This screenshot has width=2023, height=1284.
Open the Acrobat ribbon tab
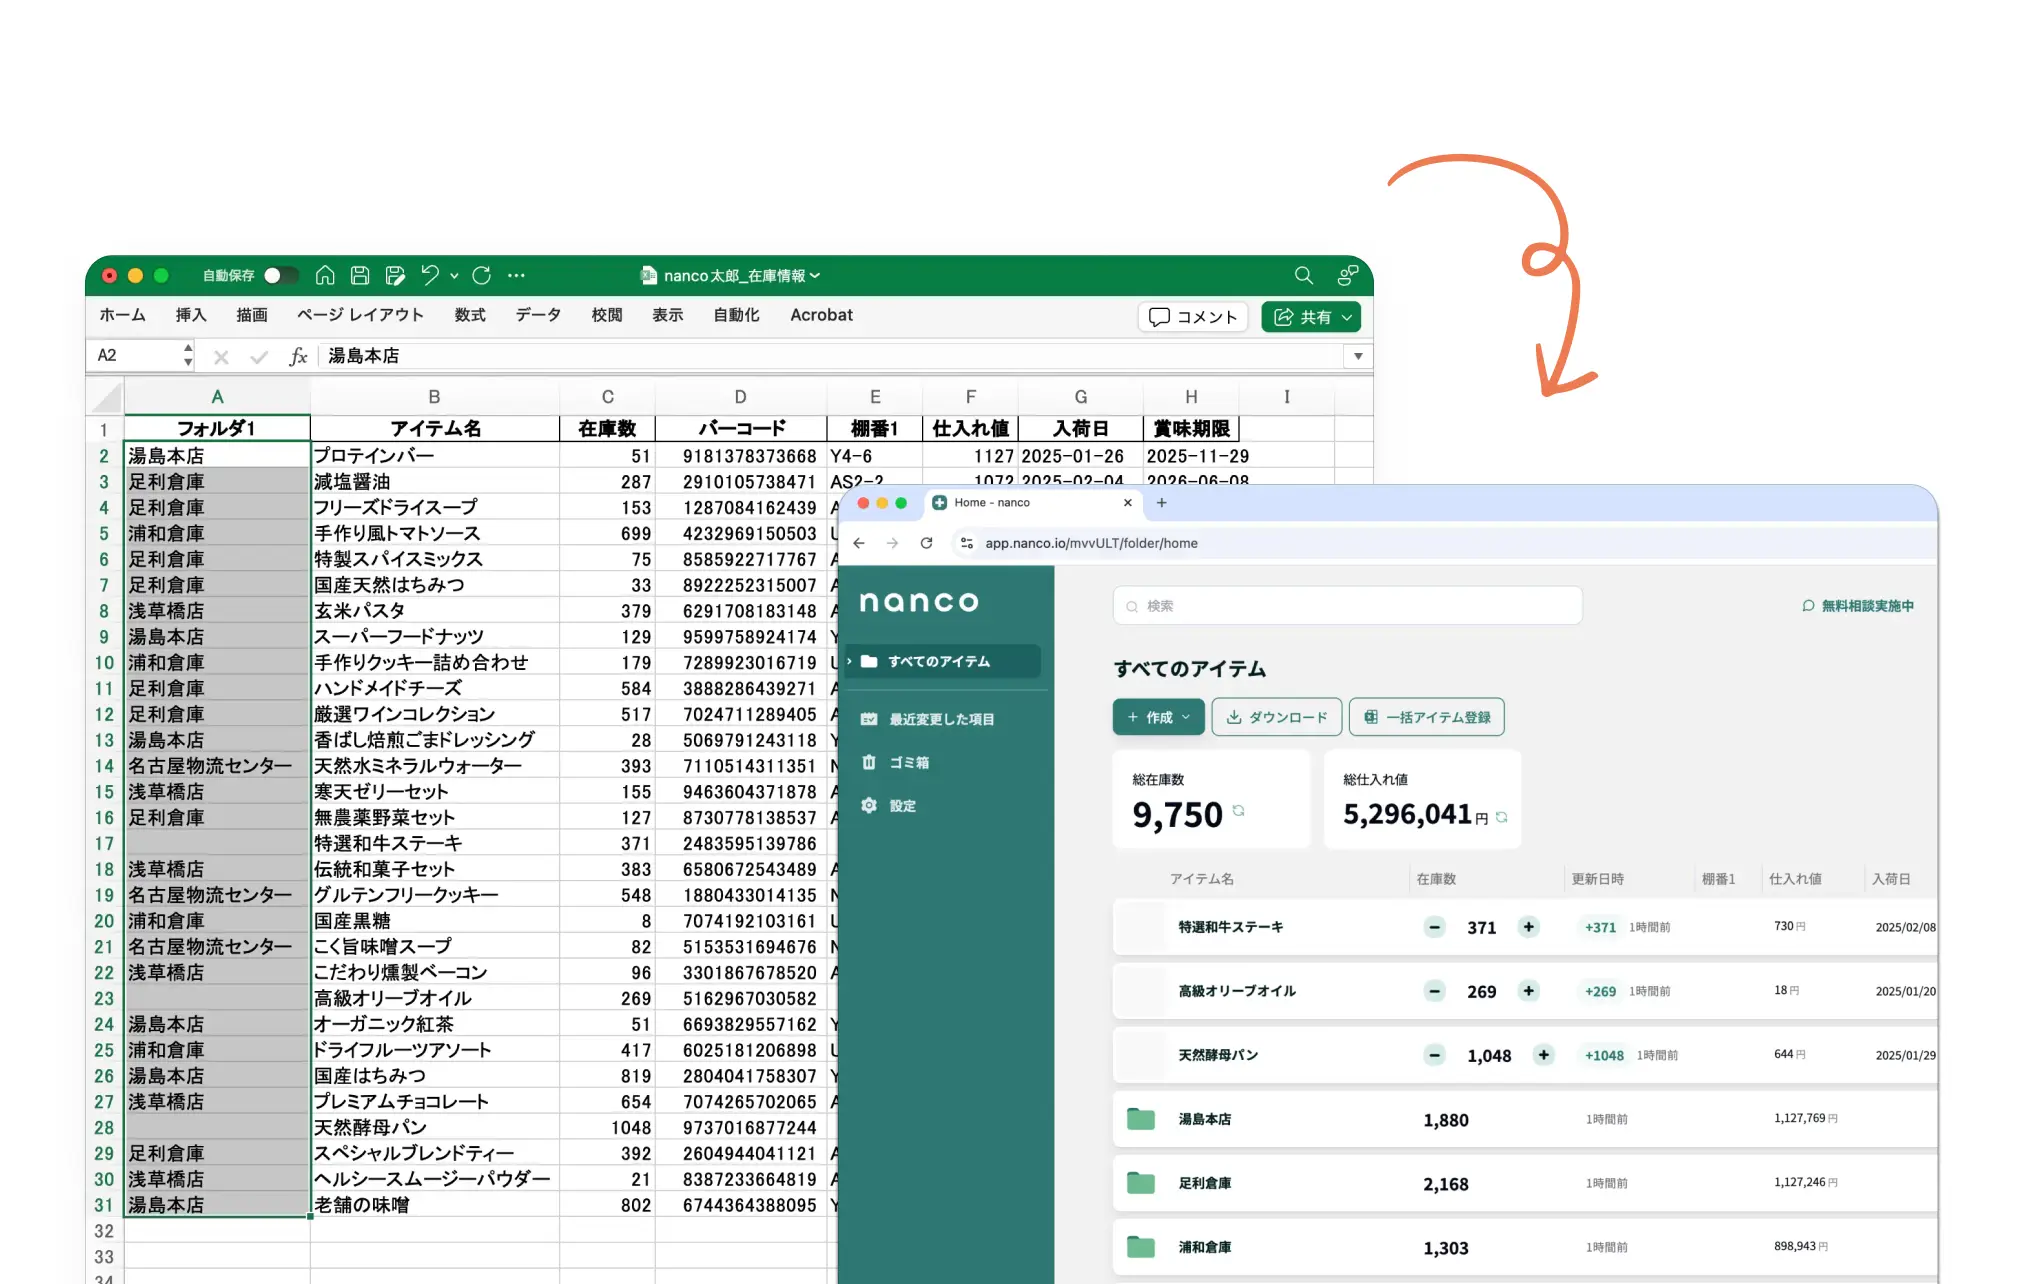tap(822, 315)
